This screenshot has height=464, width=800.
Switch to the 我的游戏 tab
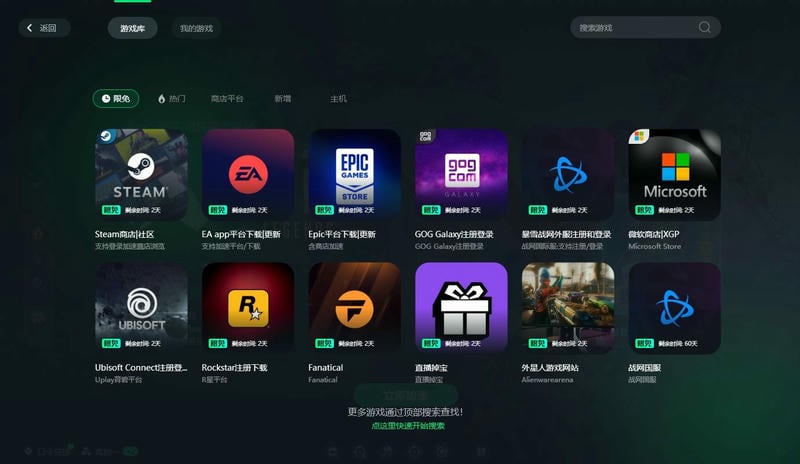click(196, 28)
